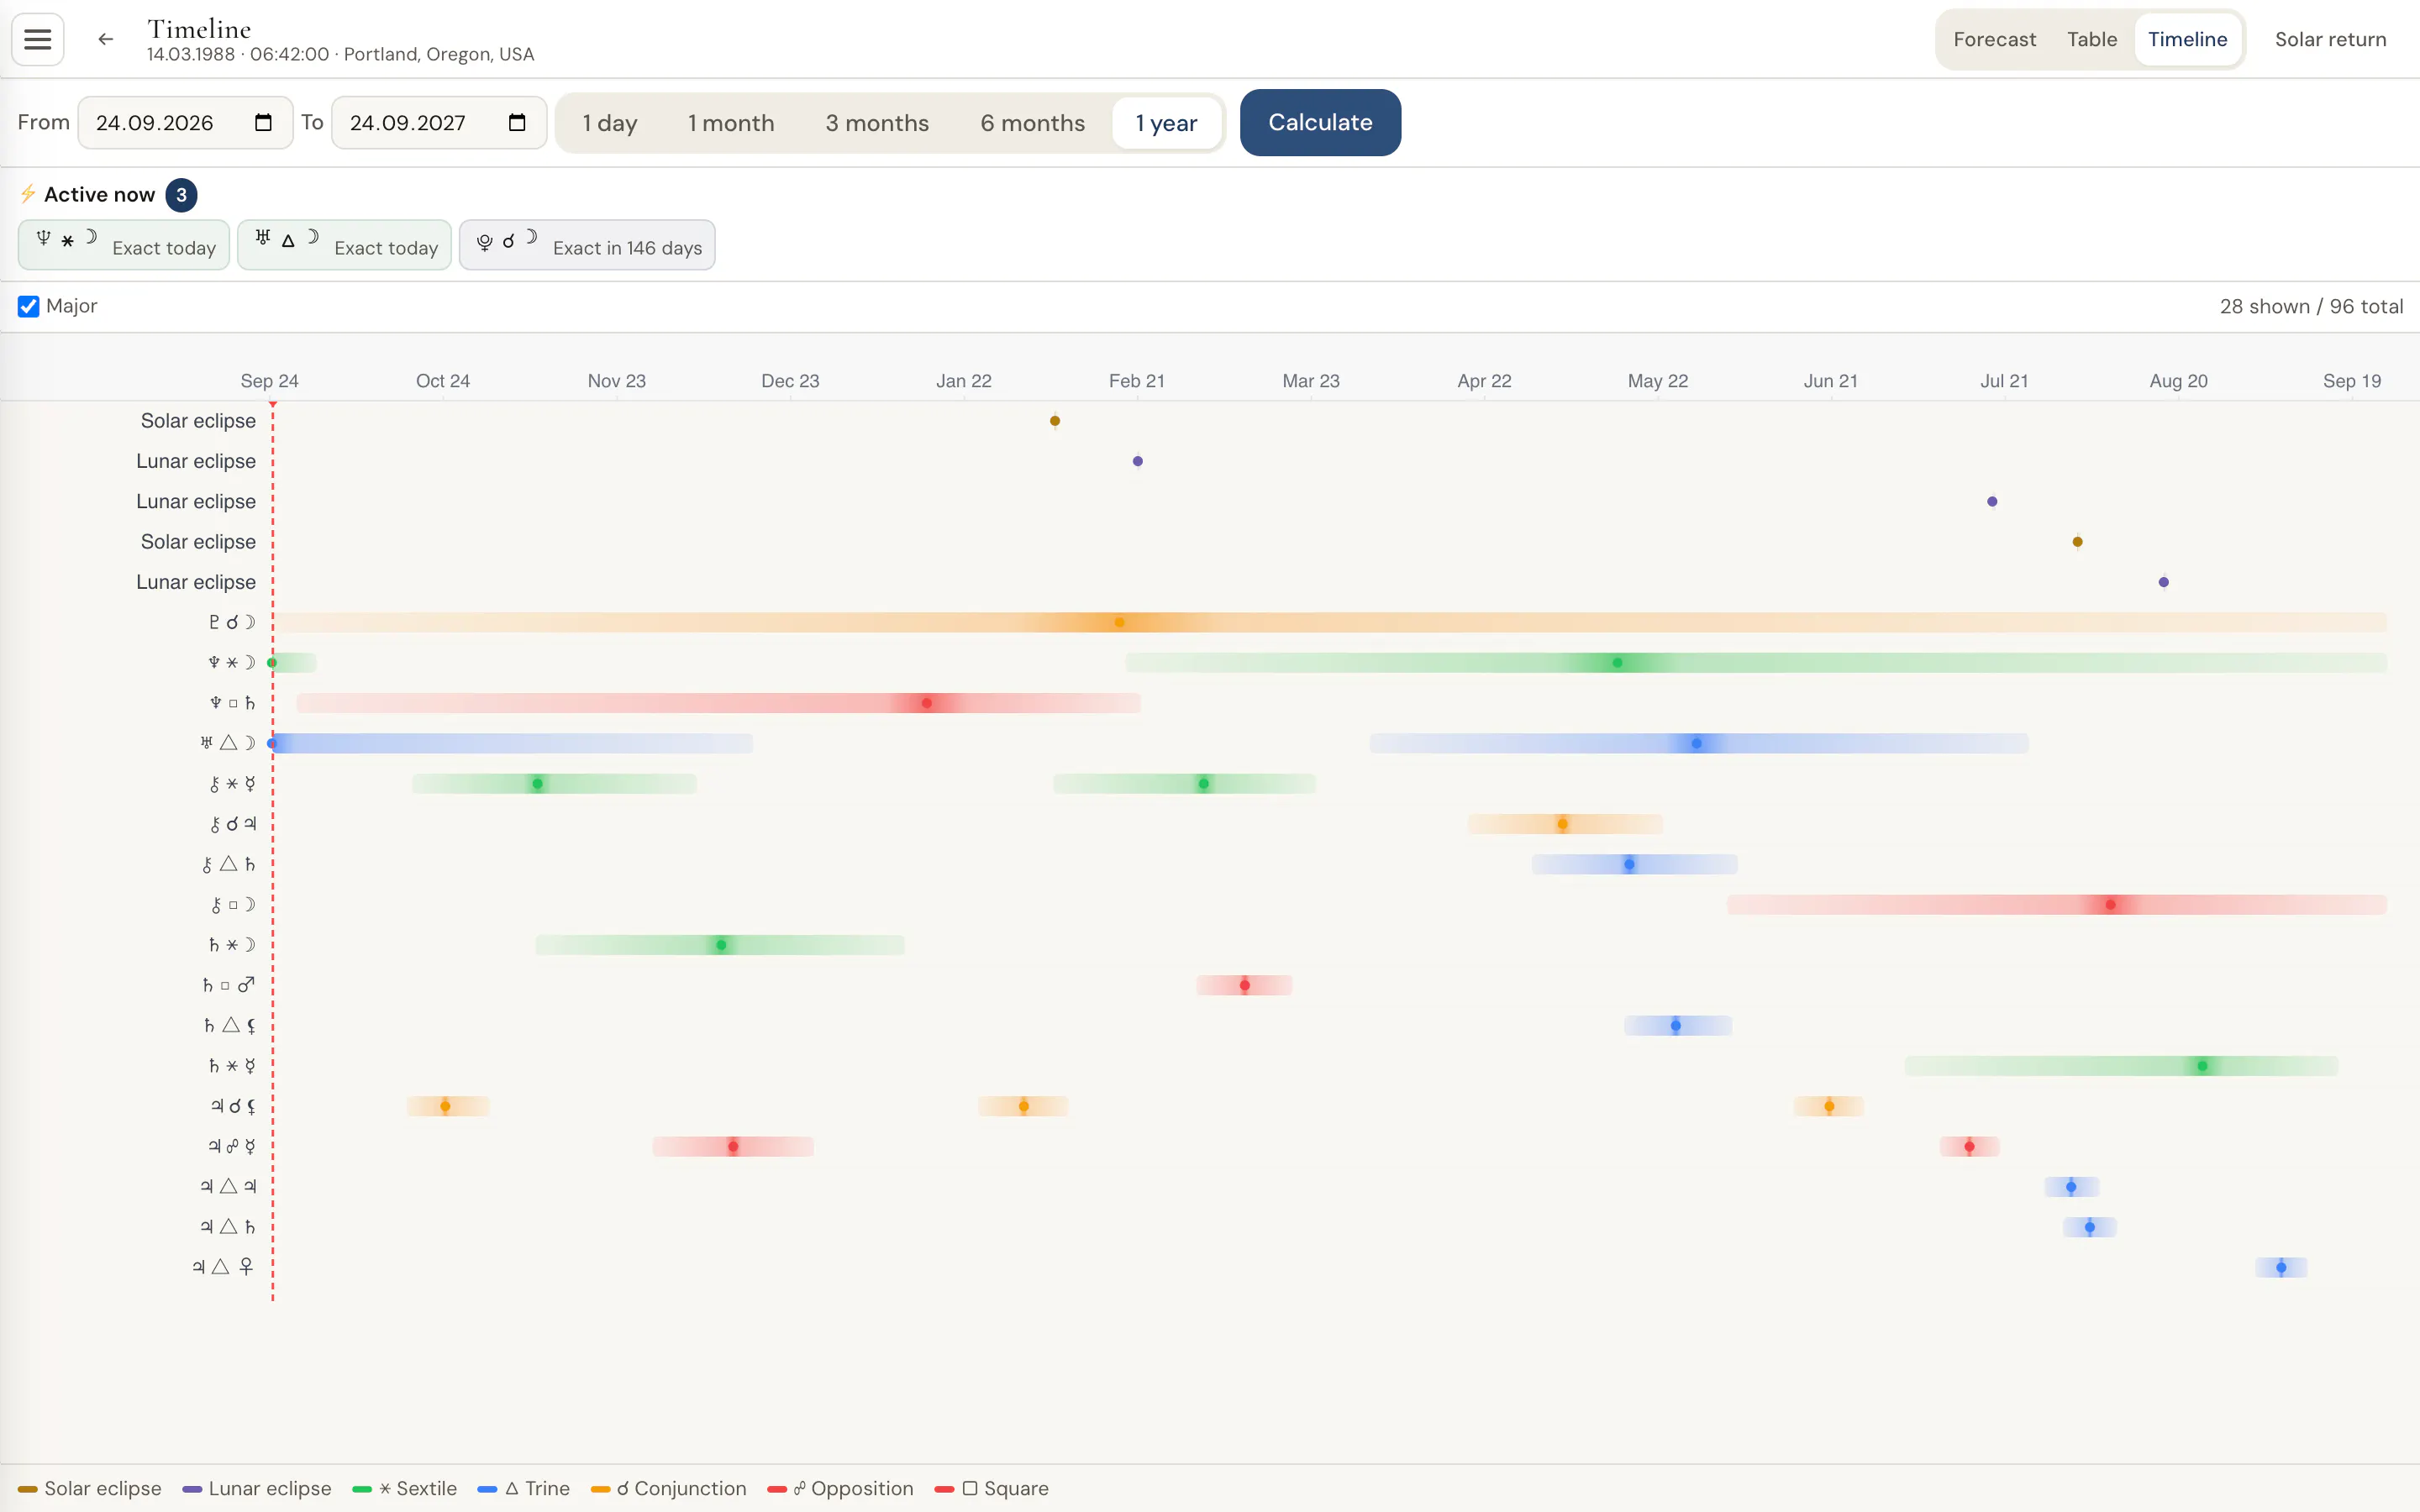
Task: Open the From date calendar picker
Action: (x=263, y=122)
